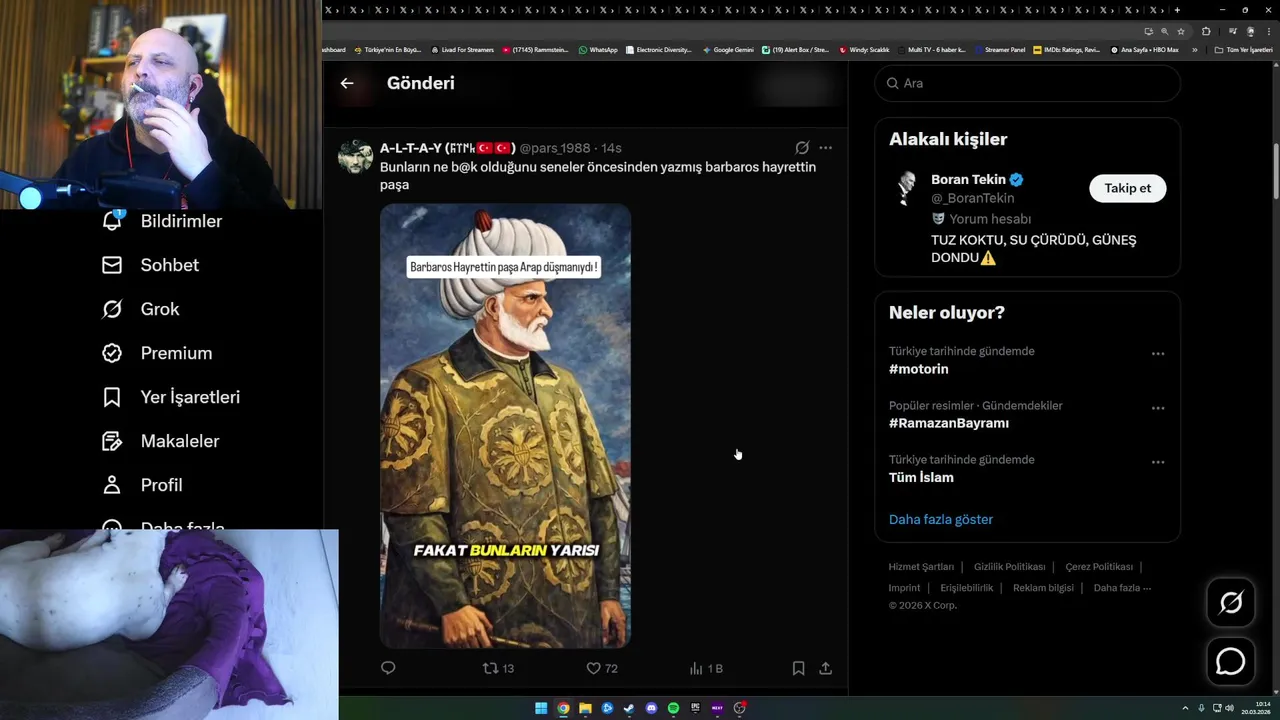
Task: View post analytics showing 1 B
Action: 706,668
